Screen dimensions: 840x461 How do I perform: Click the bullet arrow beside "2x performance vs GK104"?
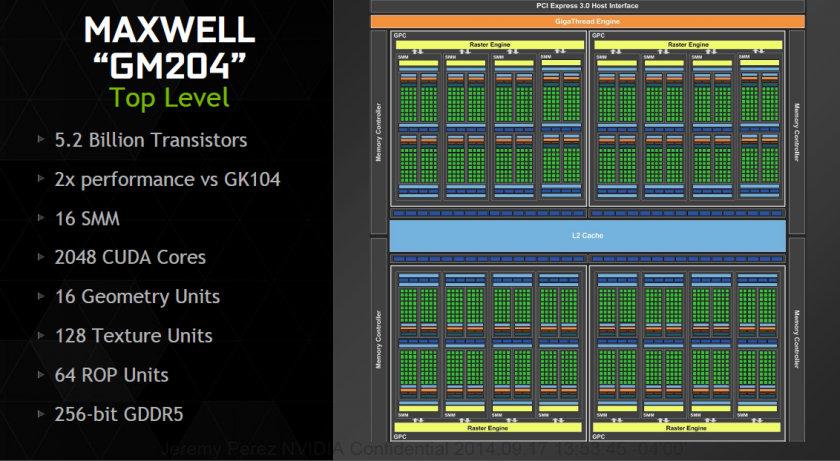click(41, 178)
